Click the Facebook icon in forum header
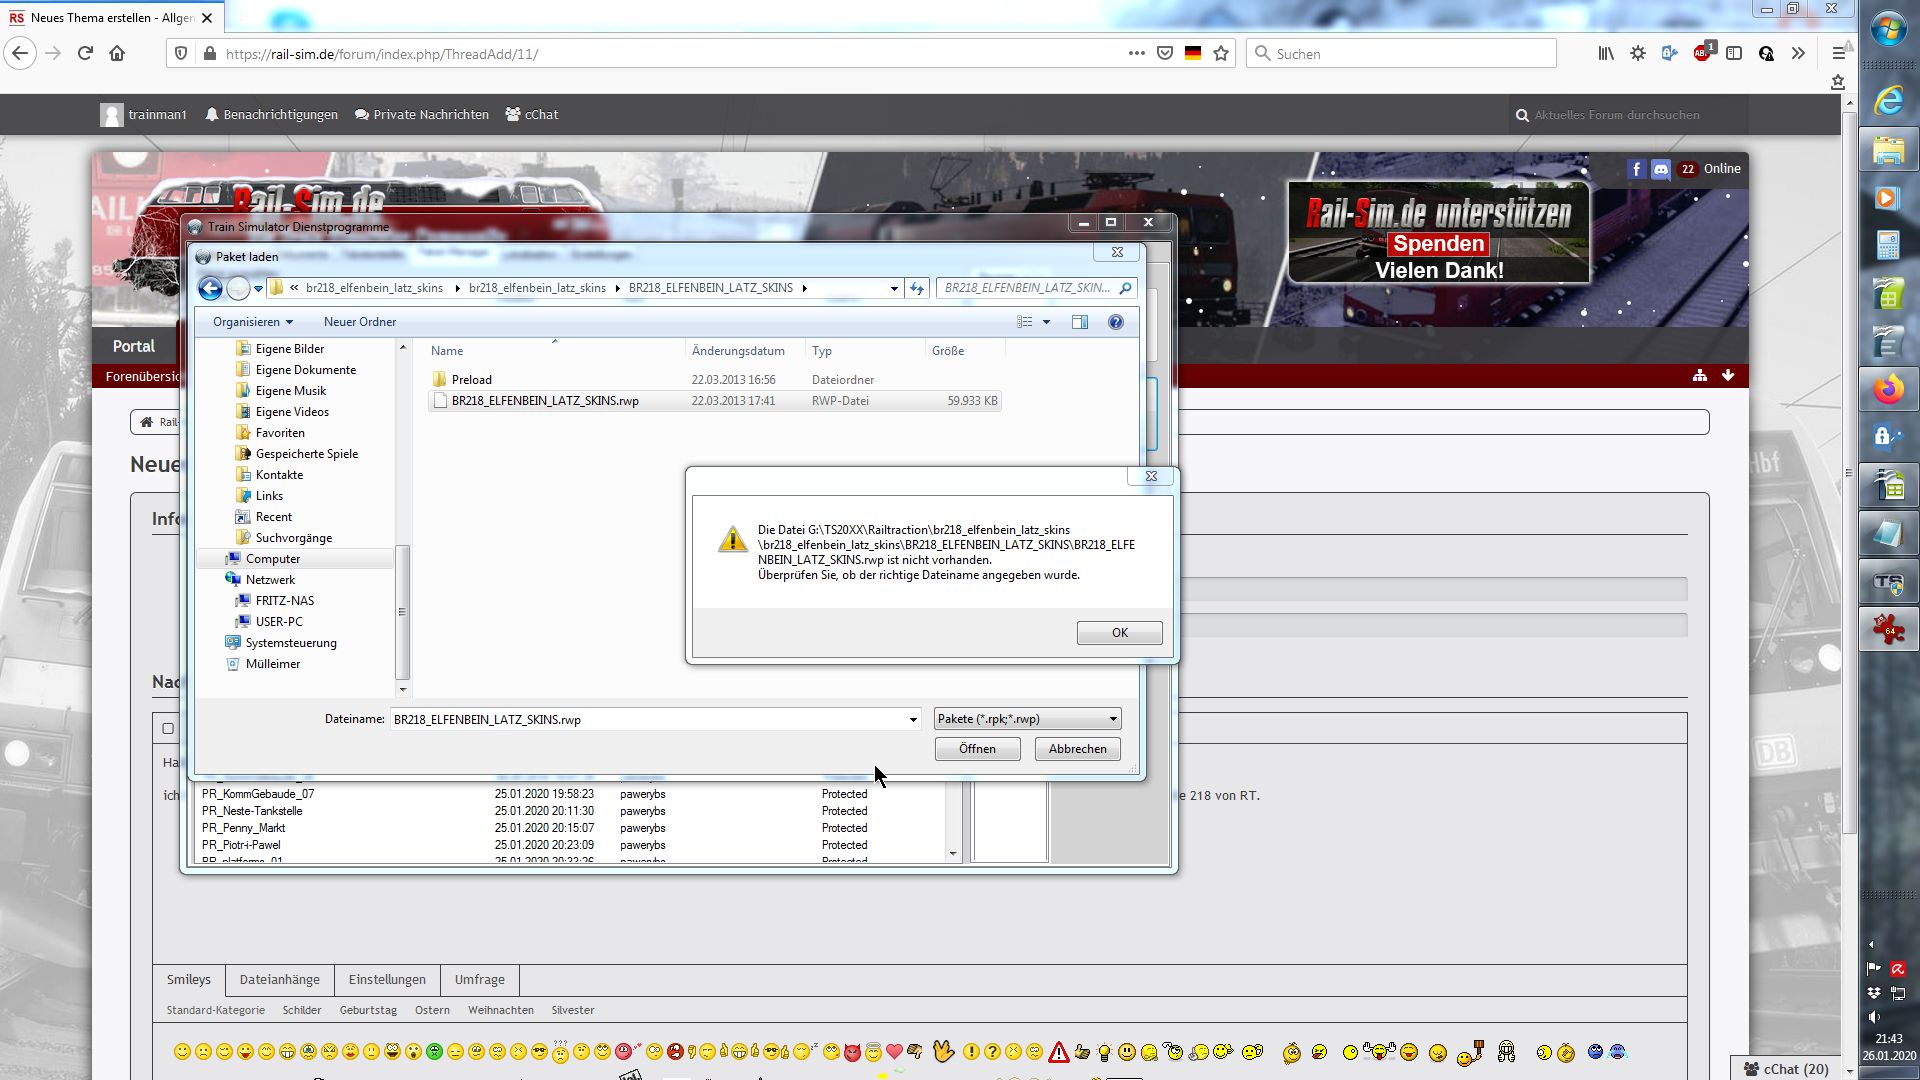The width and height of the screenshot is (1920, 1080). (x=1636, y=169)
